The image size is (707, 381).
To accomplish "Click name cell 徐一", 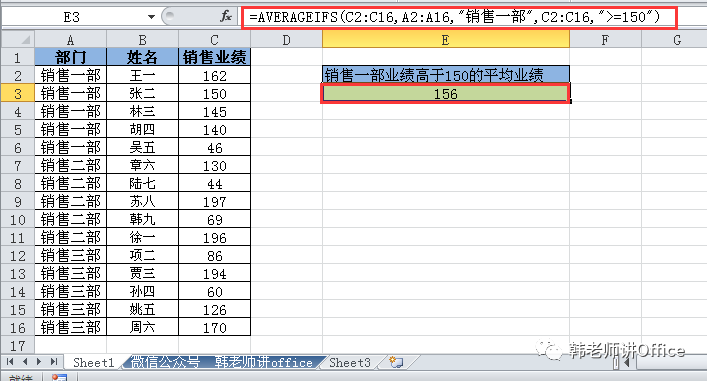I will (142, 238).
